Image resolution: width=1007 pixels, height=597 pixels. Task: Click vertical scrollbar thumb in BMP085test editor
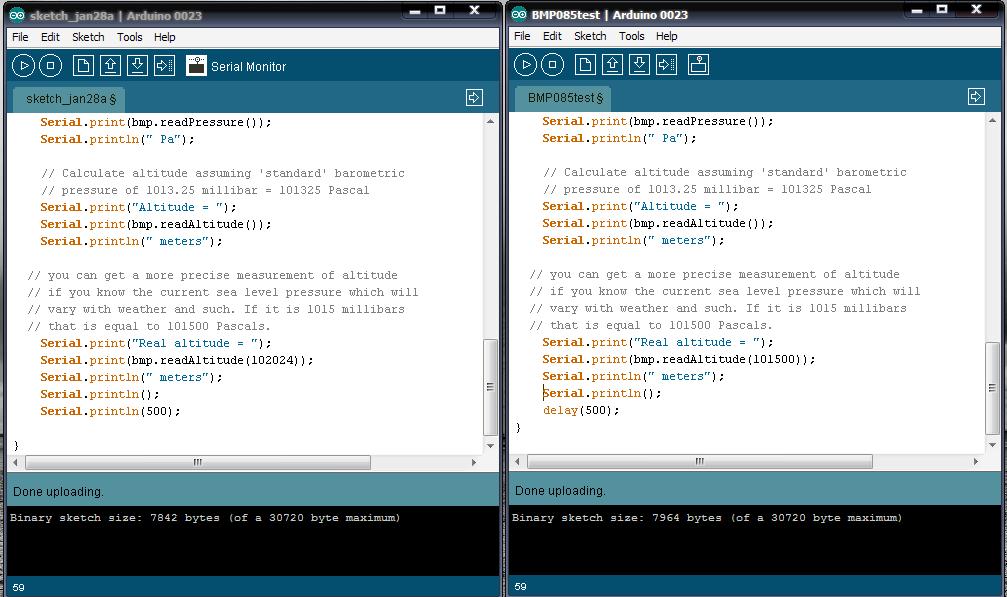point(992,388)
